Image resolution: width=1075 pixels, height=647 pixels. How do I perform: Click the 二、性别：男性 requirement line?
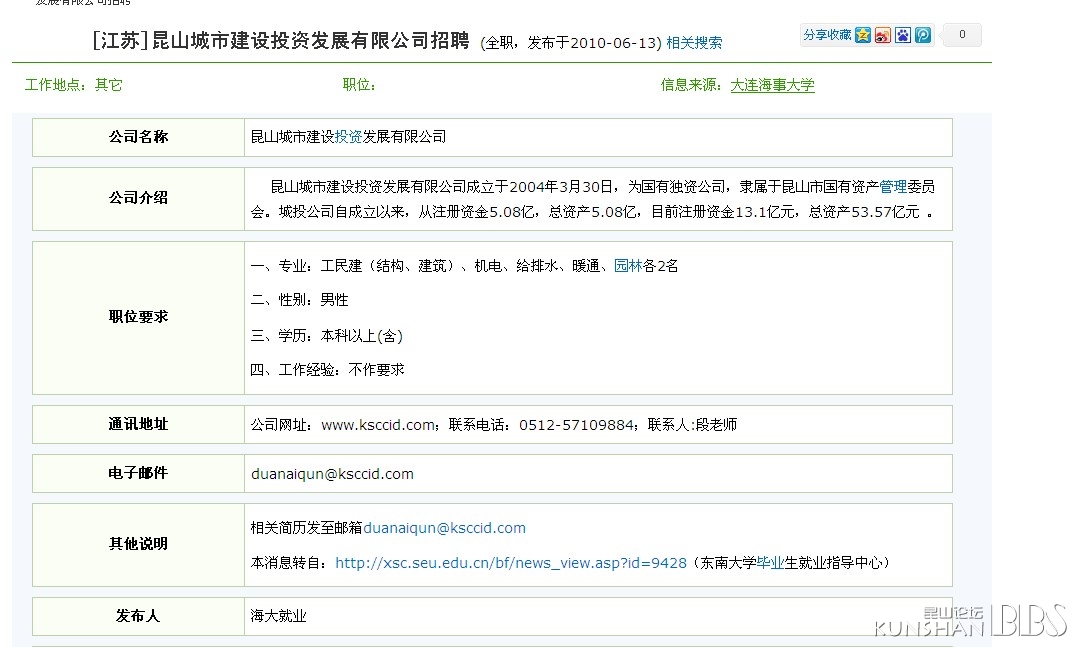[300, 300]
